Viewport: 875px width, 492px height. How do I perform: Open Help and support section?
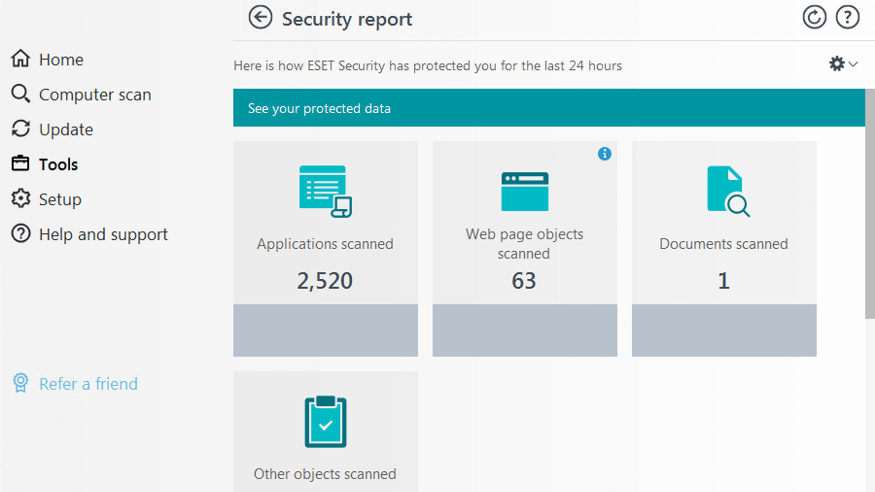(x=102, y=235)
